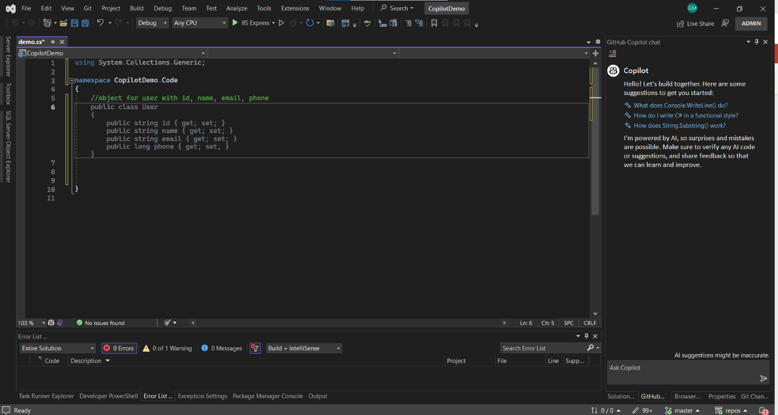
Task: Switch to Developer PowerShell tab
Action: point(109,396)
